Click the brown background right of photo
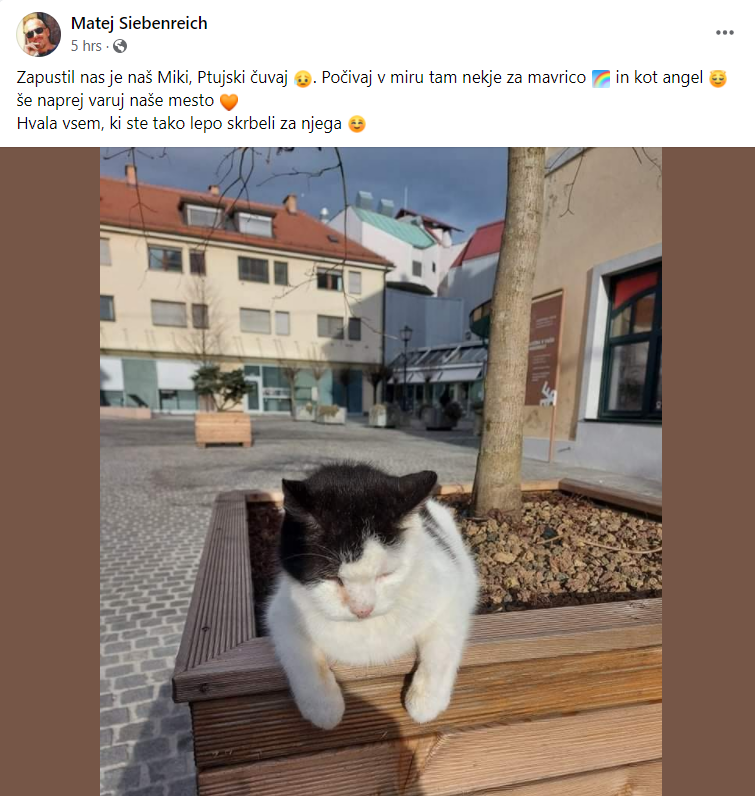 pos(708,472)
